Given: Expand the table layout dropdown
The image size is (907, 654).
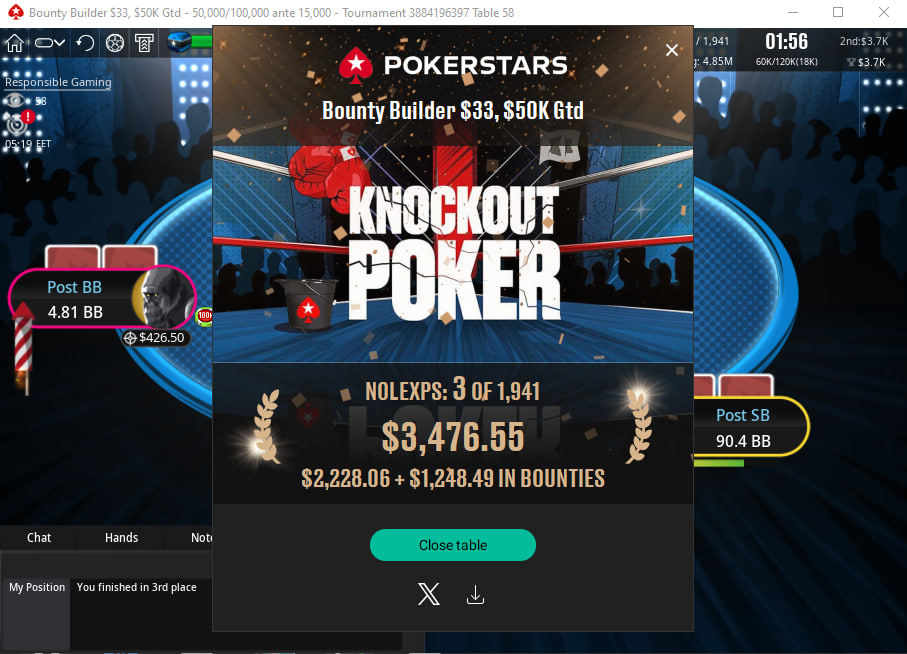Looking at the screenshot, I should [x=49, y=43].
